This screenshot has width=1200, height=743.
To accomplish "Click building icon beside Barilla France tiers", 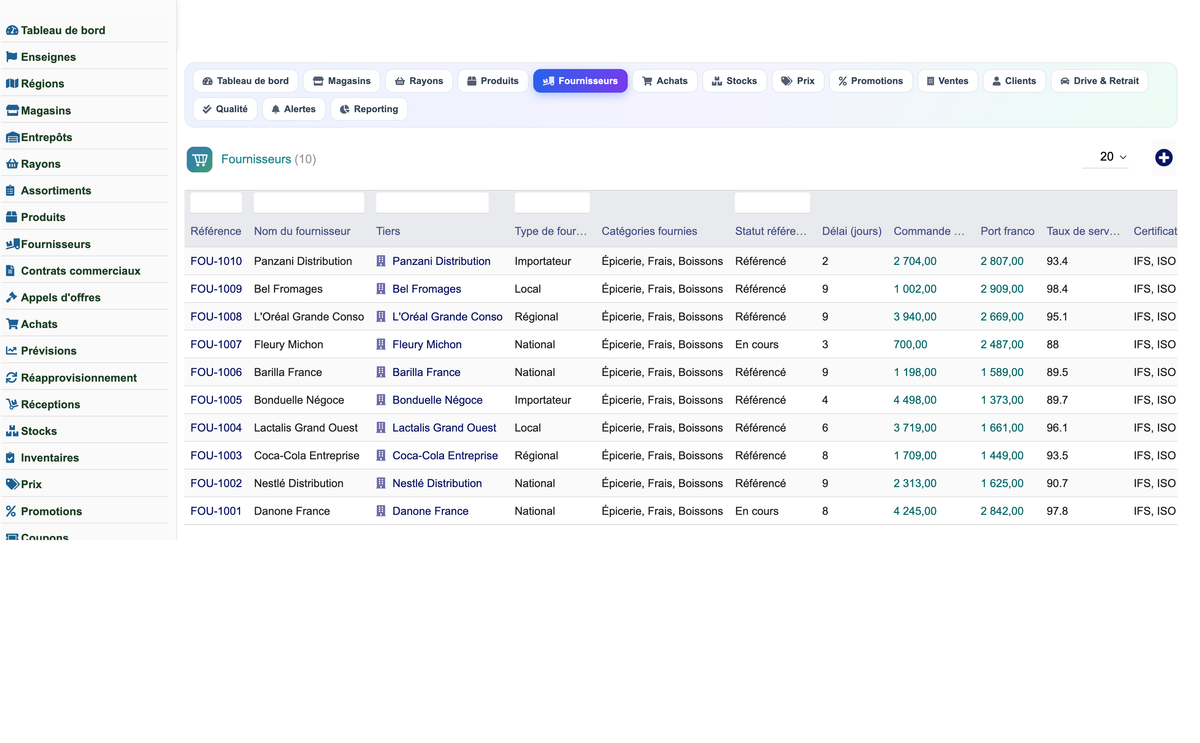I will pyautogui.click(x=381, y=372).
